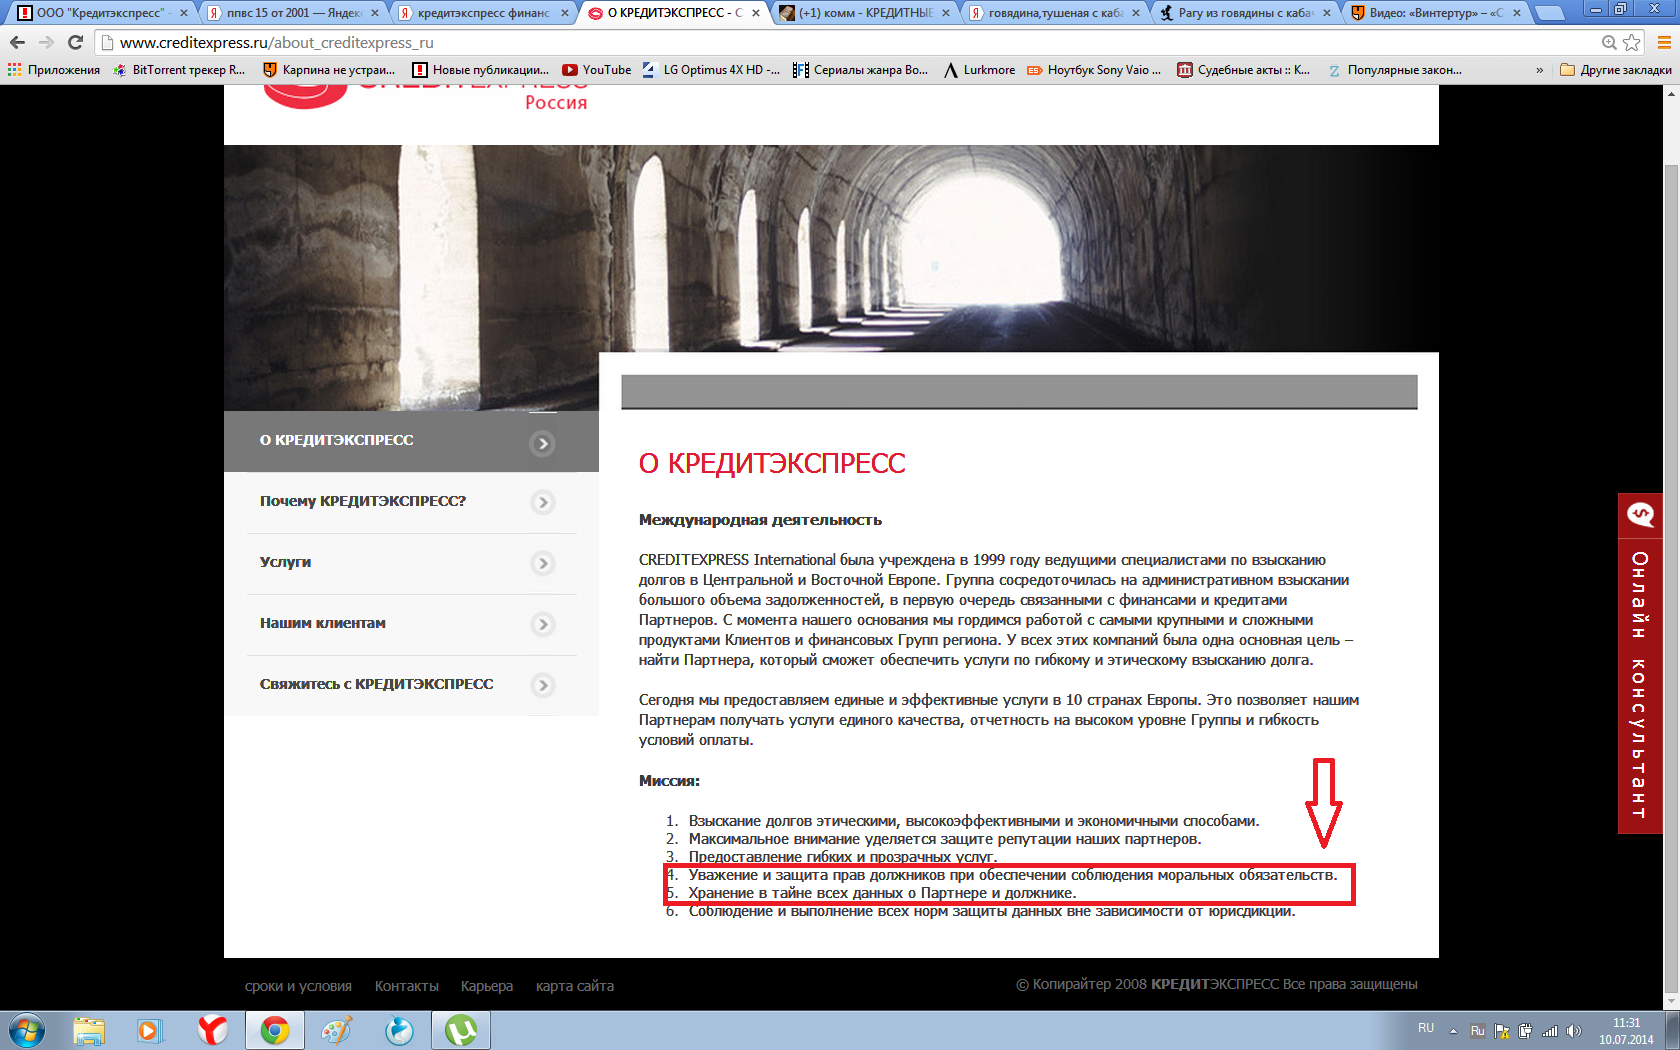Open the Онлайн консультант side tab

[x=1640, y=663]
